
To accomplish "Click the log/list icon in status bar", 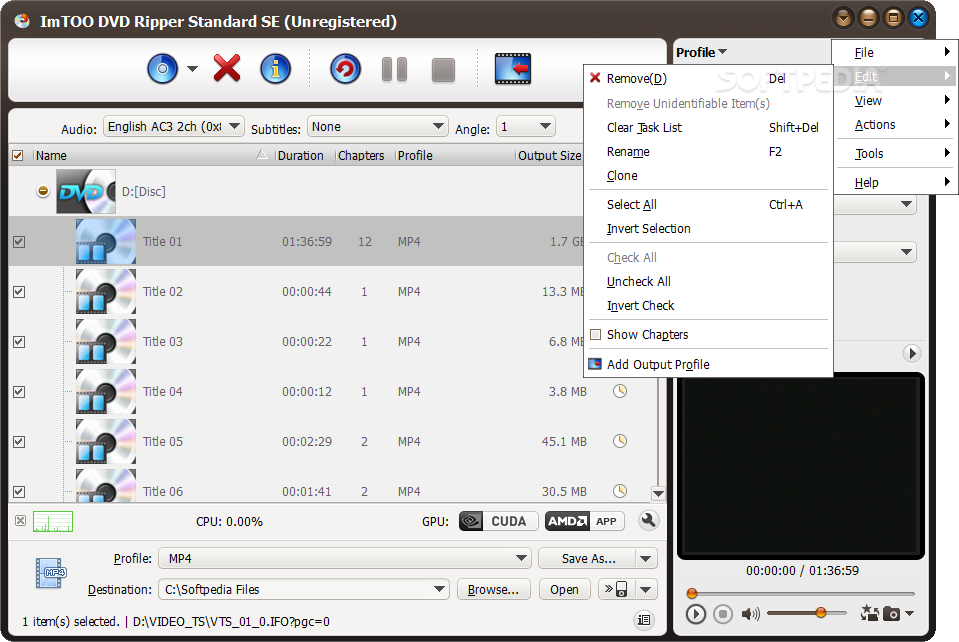I will [x=644, y=620].
